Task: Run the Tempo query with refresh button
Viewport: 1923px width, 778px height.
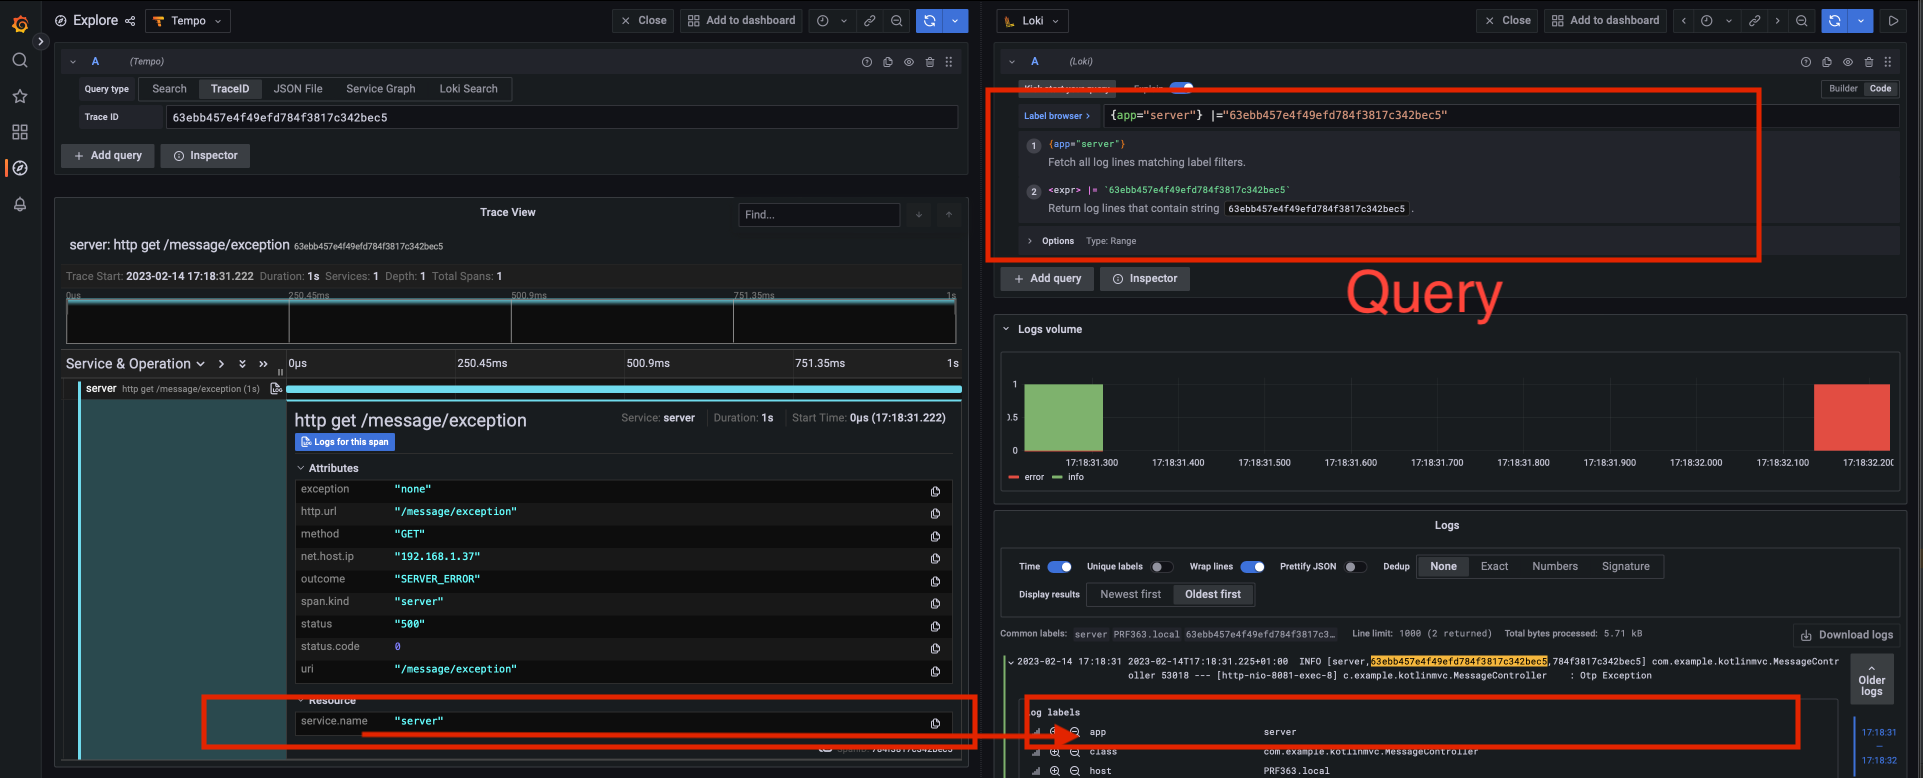Action: click(x=930, y=20)
